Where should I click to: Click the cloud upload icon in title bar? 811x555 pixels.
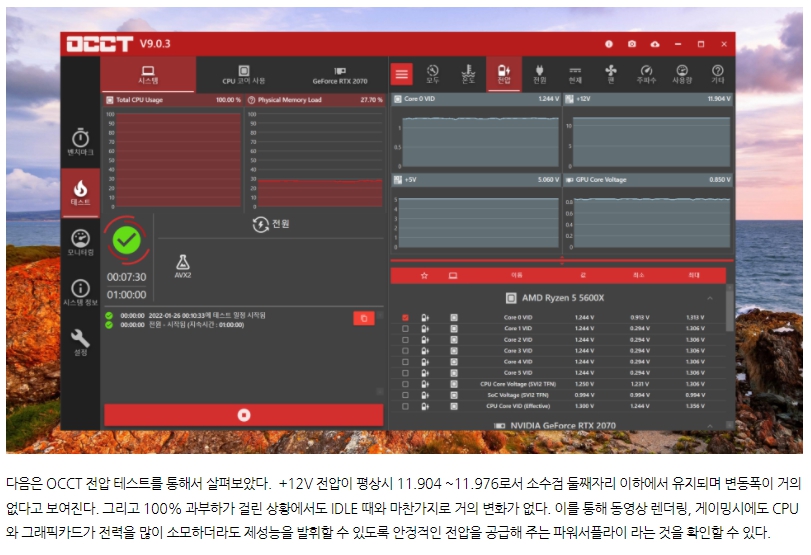point(655,44)
